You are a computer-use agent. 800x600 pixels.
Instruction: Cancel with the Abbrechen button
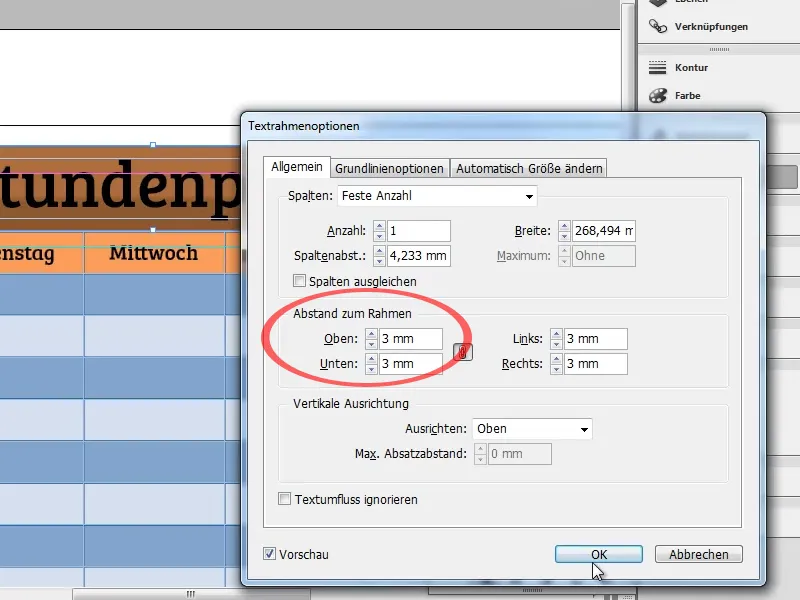coord(698,554)
